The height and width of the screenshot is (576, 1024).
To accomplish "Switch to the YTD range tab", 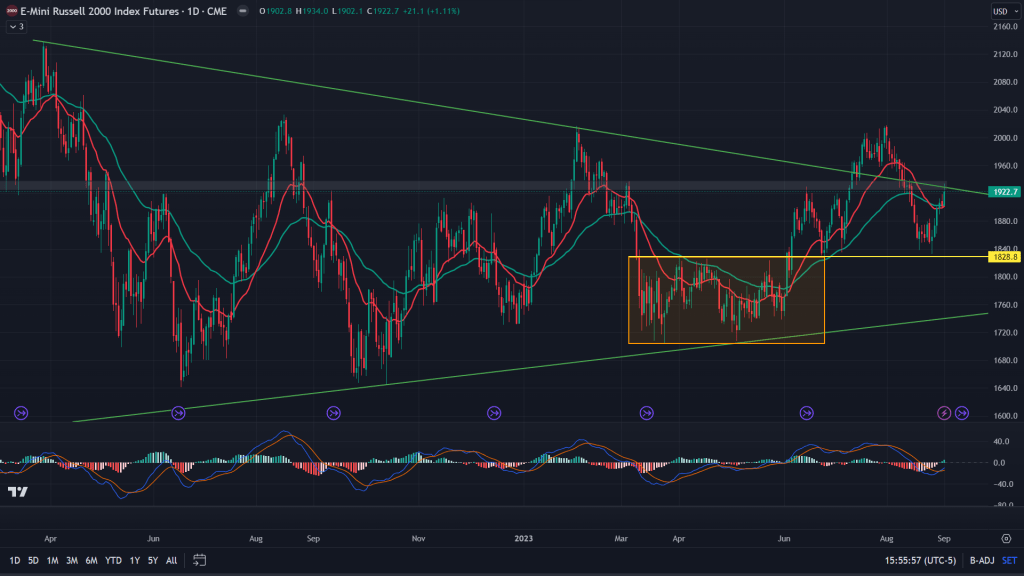I will [112, 560].
